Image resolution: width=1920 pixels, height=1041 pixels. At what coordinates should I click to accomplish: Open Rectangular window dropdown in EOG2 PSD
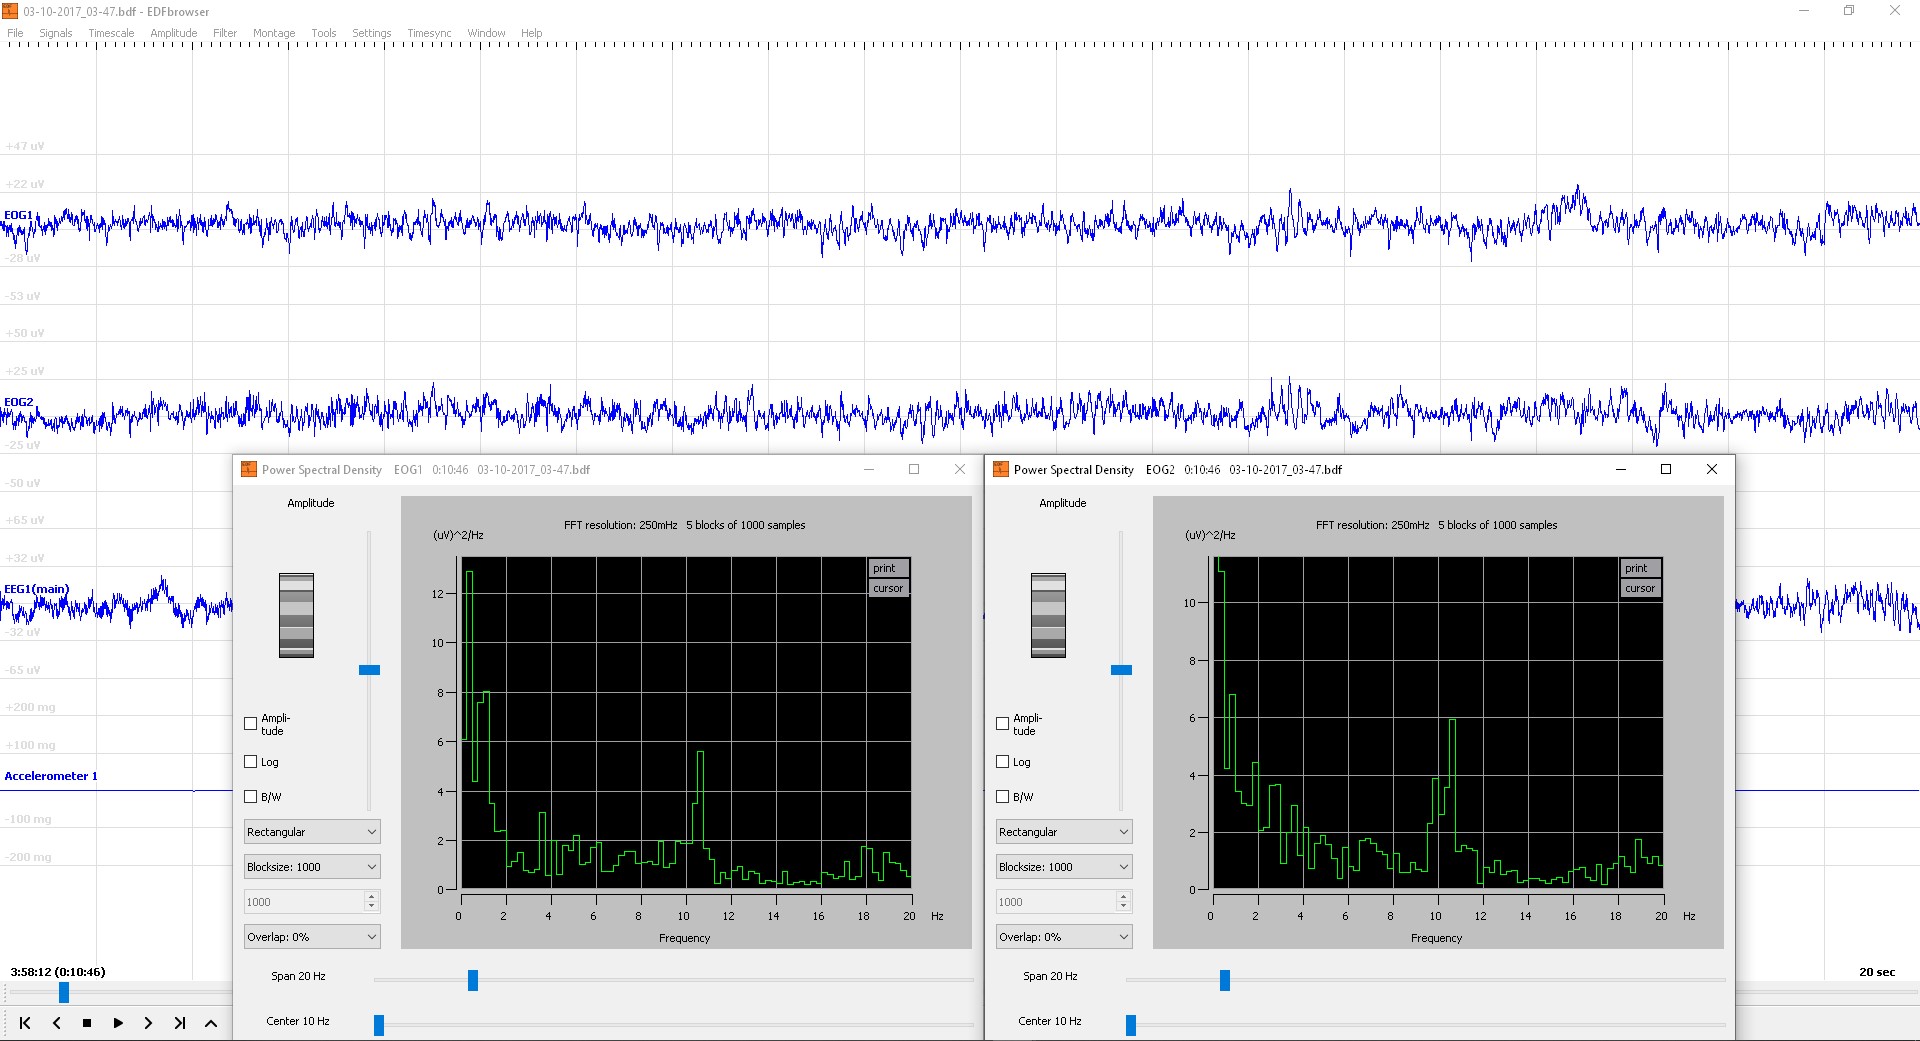(x=1064, y=832)
